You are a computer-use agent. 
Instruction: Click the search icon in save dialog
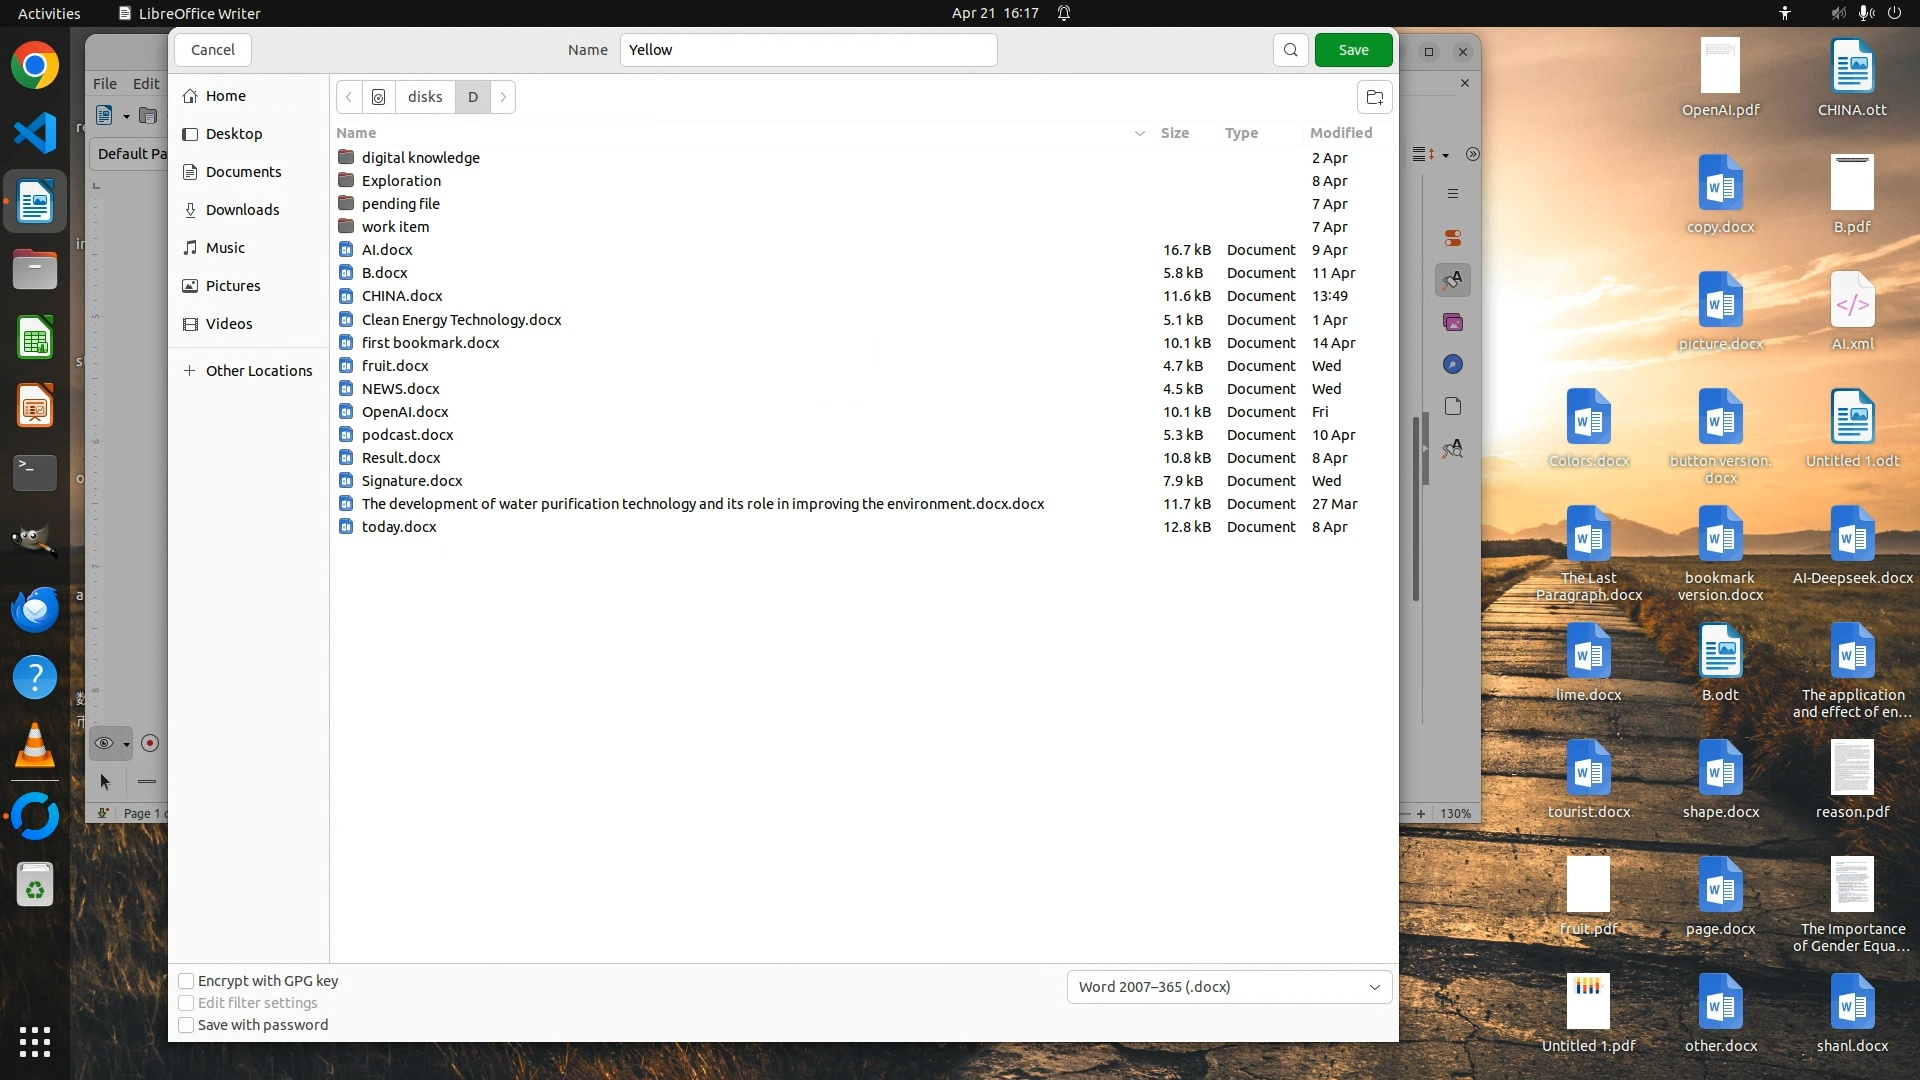pos(1290,50)
